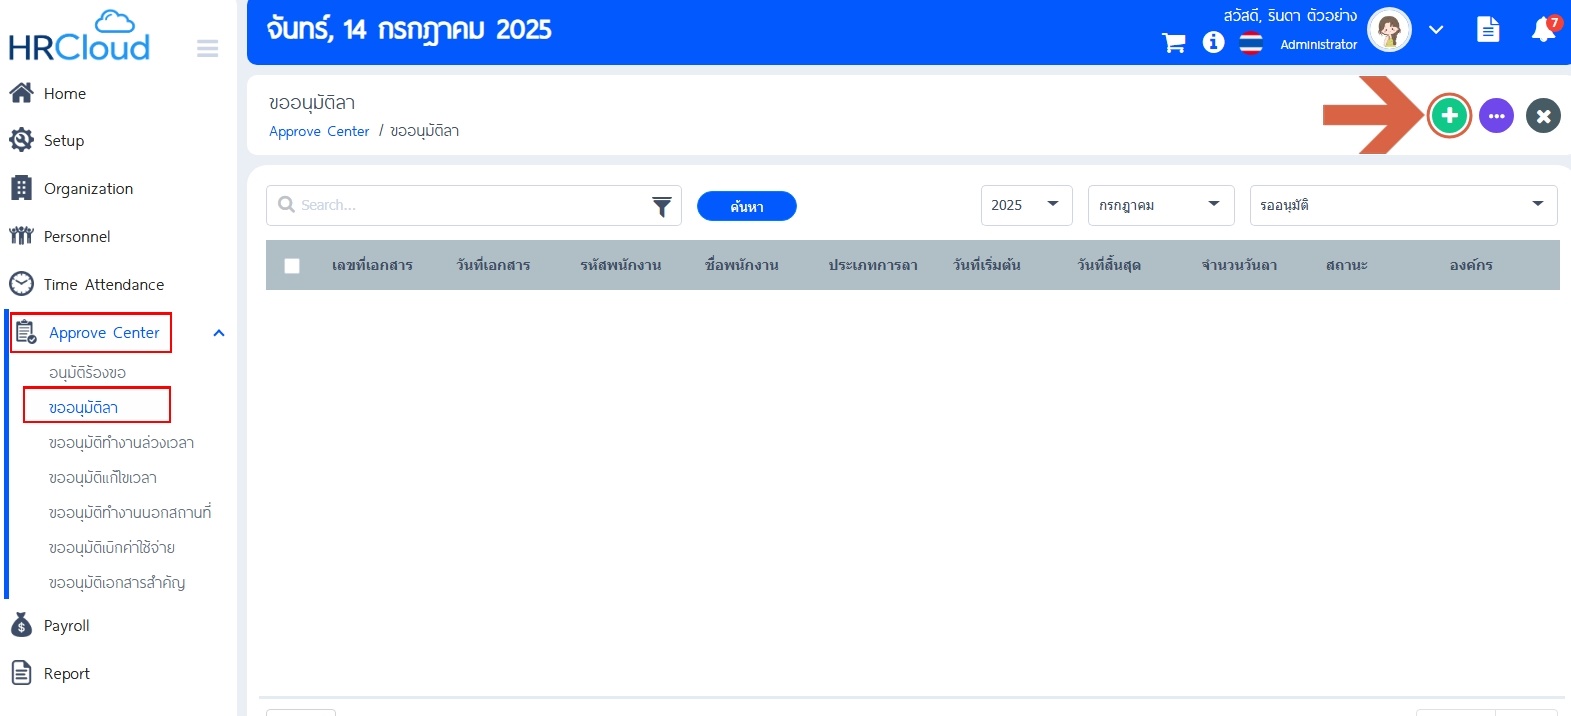Toggle the hamburger sidebar menu
The width and height of the screenshot is (1571, 716).
(208, 49)
